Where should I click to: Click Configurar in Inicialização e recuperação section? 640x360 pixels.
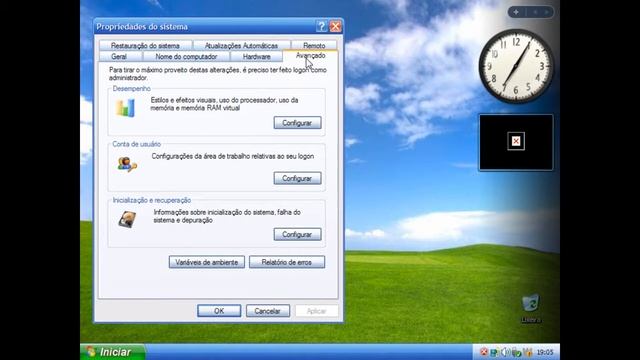tap(297, 235)
